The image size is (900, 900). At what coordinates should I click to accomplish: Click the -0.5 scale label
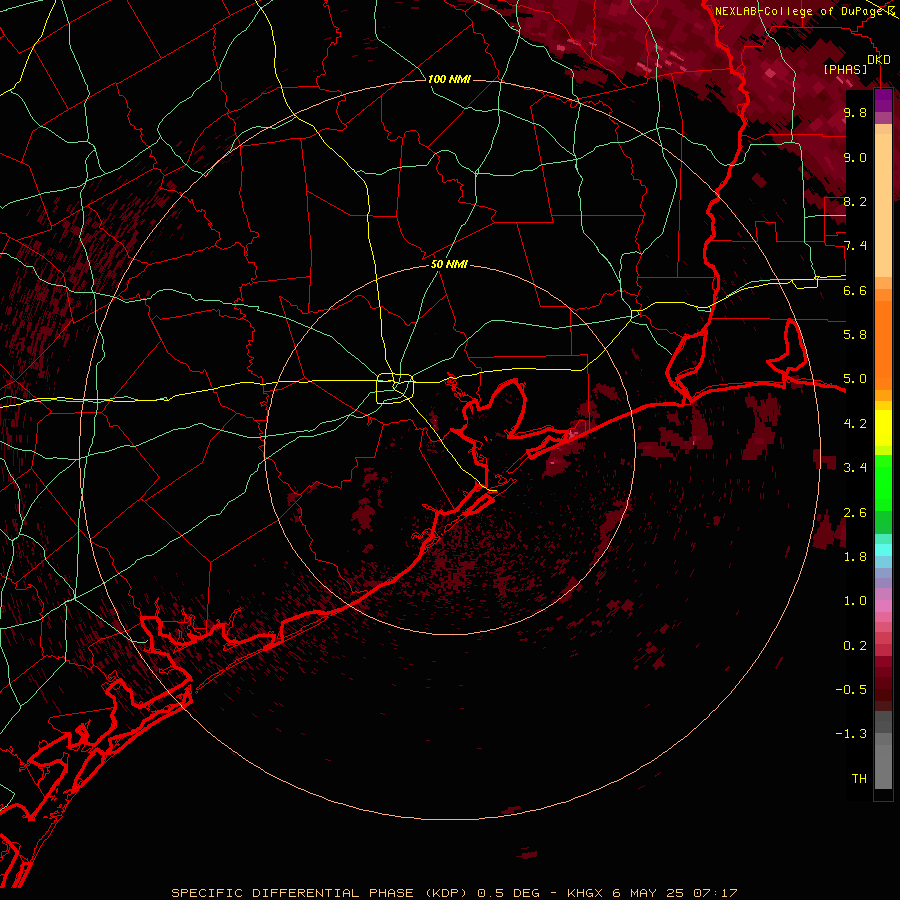[851, 689]
